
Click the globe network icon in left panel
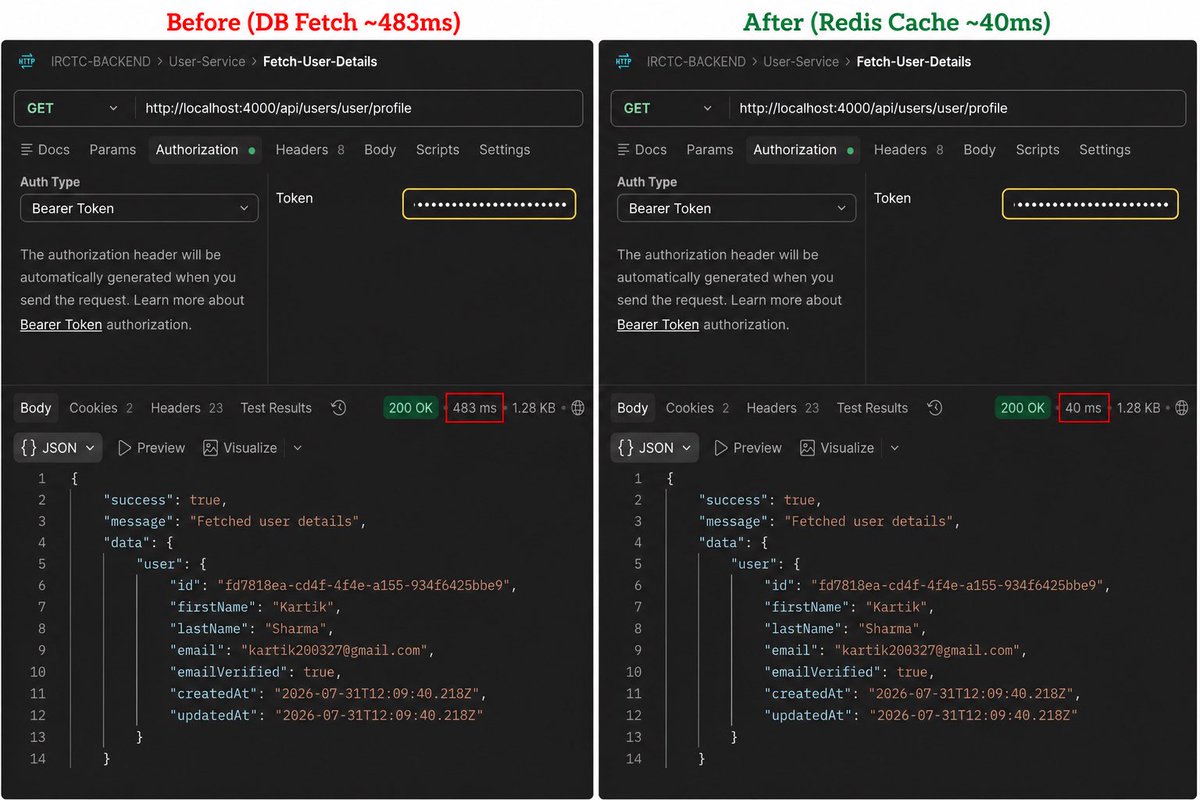pos(578,408)
